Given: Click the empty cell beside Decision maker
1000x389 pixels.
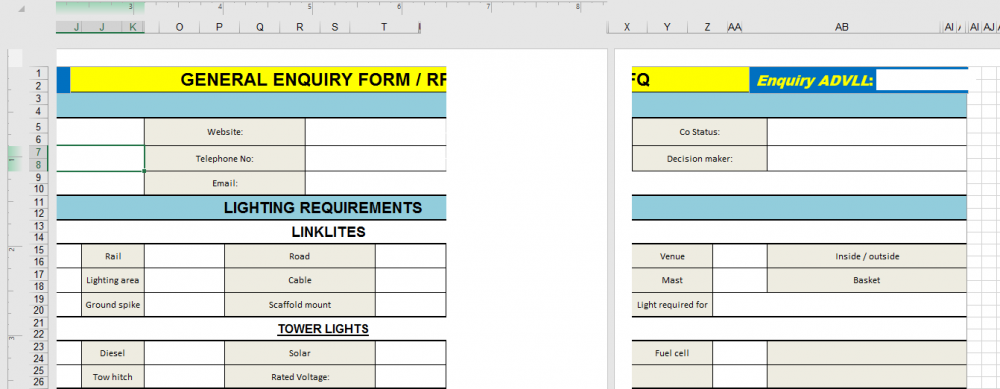Looking at the screenshot, I should (x=867, y=159).
